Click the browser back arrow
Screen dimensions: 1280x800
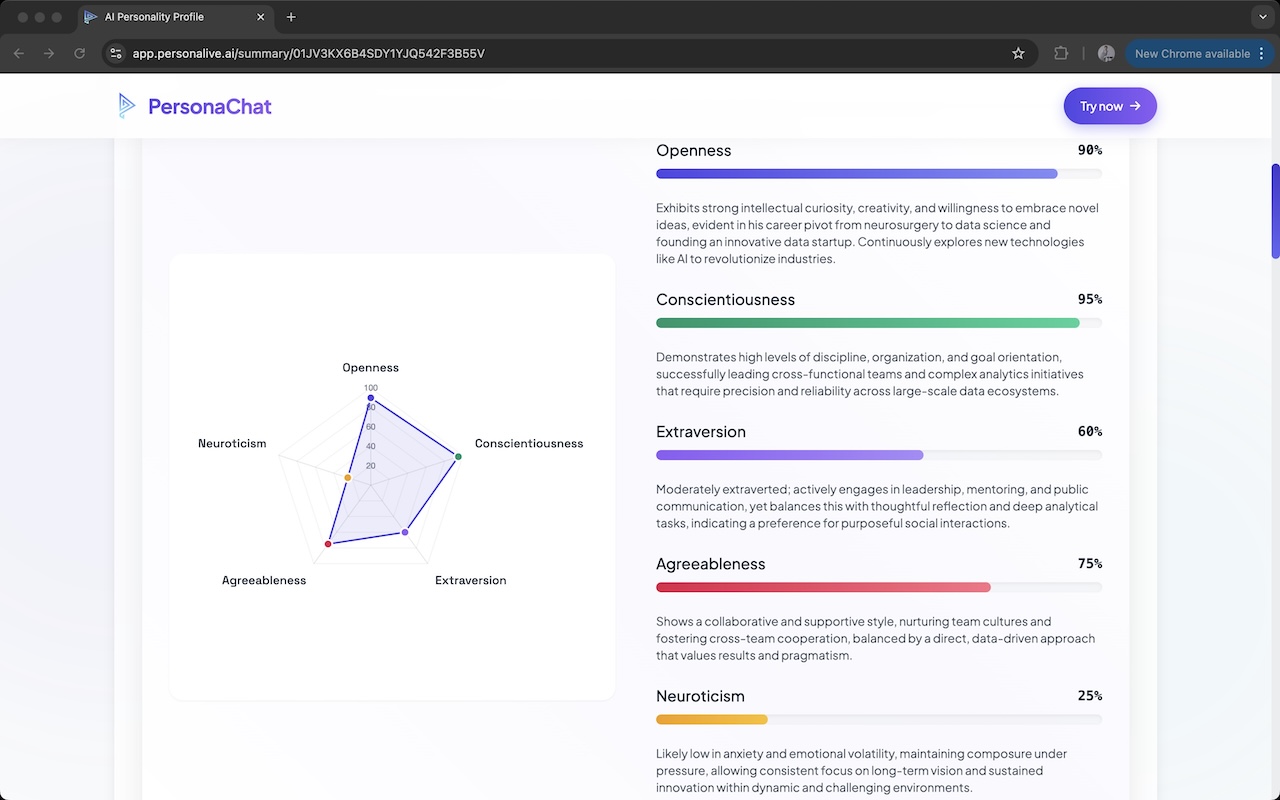point(19,53)
